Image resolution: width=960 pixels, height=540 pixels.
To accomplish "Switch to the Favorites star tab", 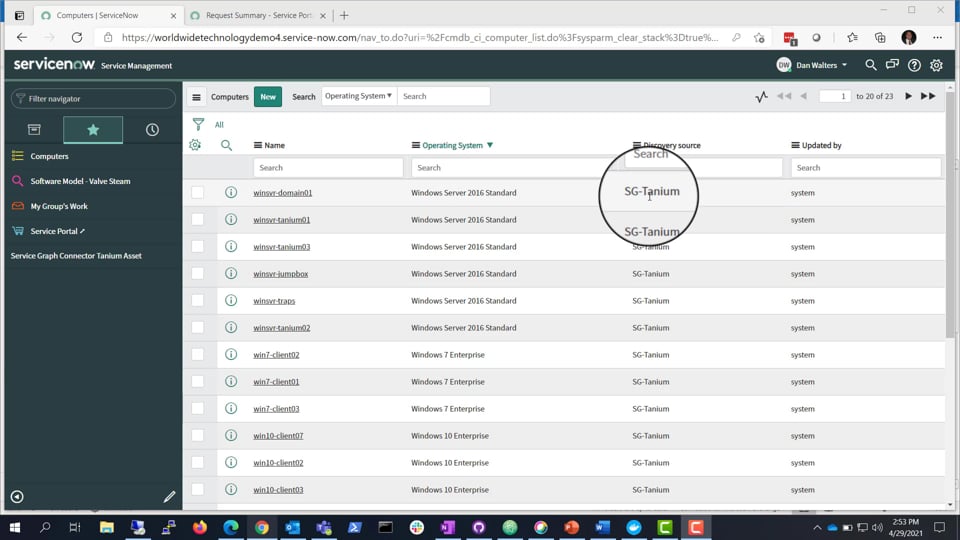I will [x=93, y=130].
